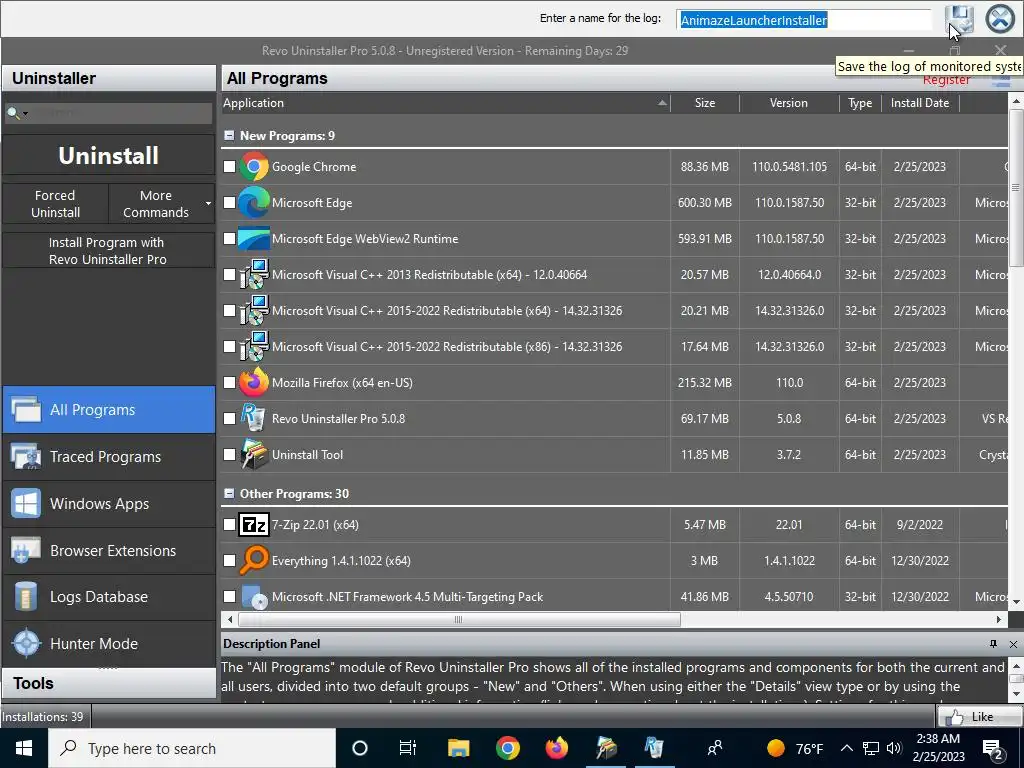Activate Hunter Mode

[108, 643]
